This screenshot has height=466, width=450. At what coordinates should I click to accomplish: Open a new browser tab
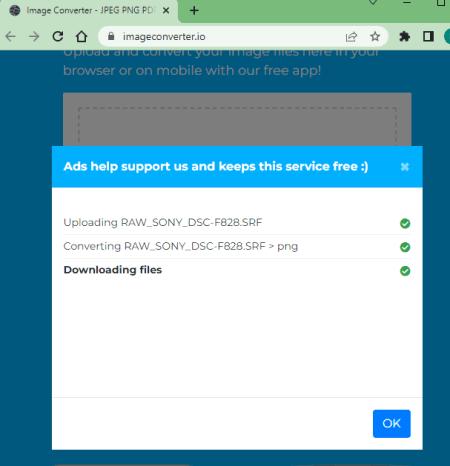(x=194, y=11)
